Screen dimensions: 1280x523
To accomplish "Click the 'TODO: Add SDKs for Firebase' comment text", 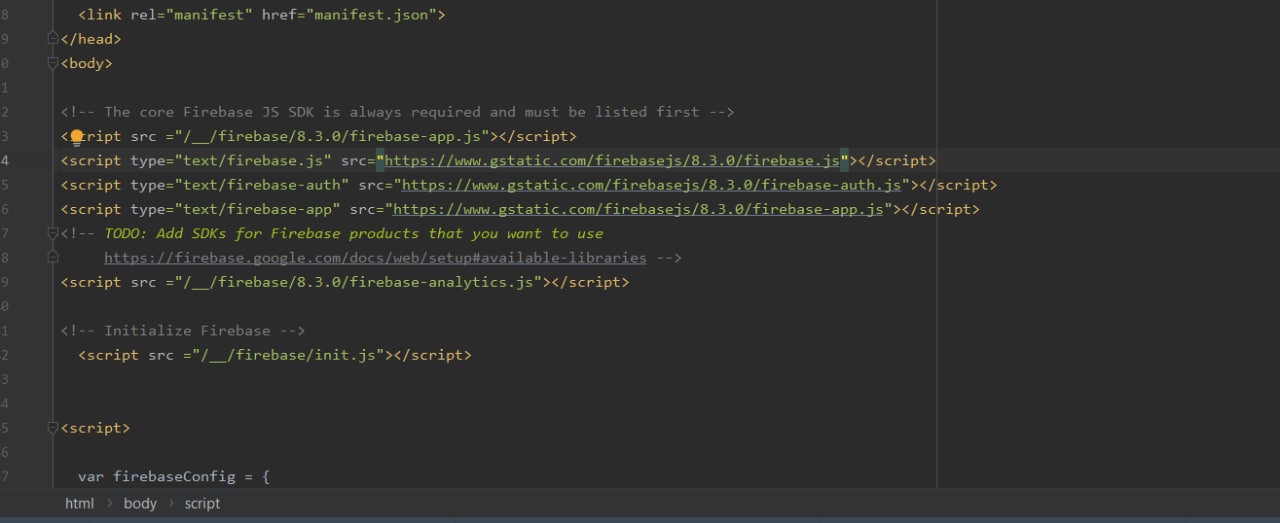I will point(354,233).
